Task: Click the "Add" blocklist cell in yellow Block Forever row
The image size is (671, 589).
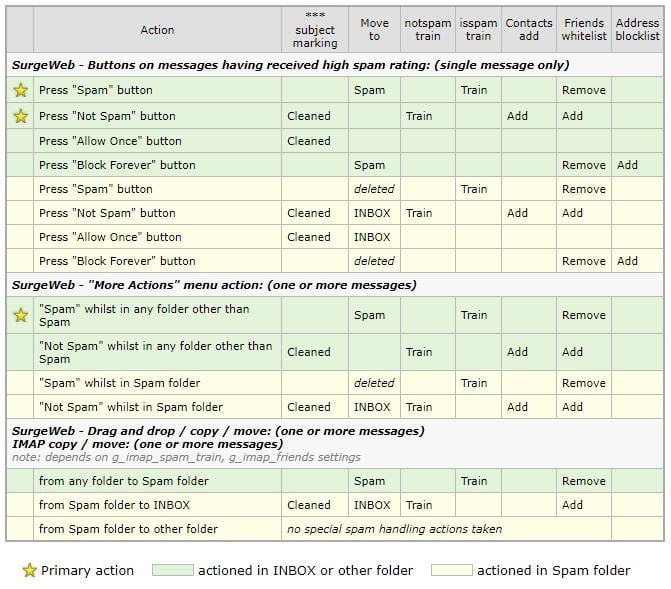Action: click(x=627, y=261)
